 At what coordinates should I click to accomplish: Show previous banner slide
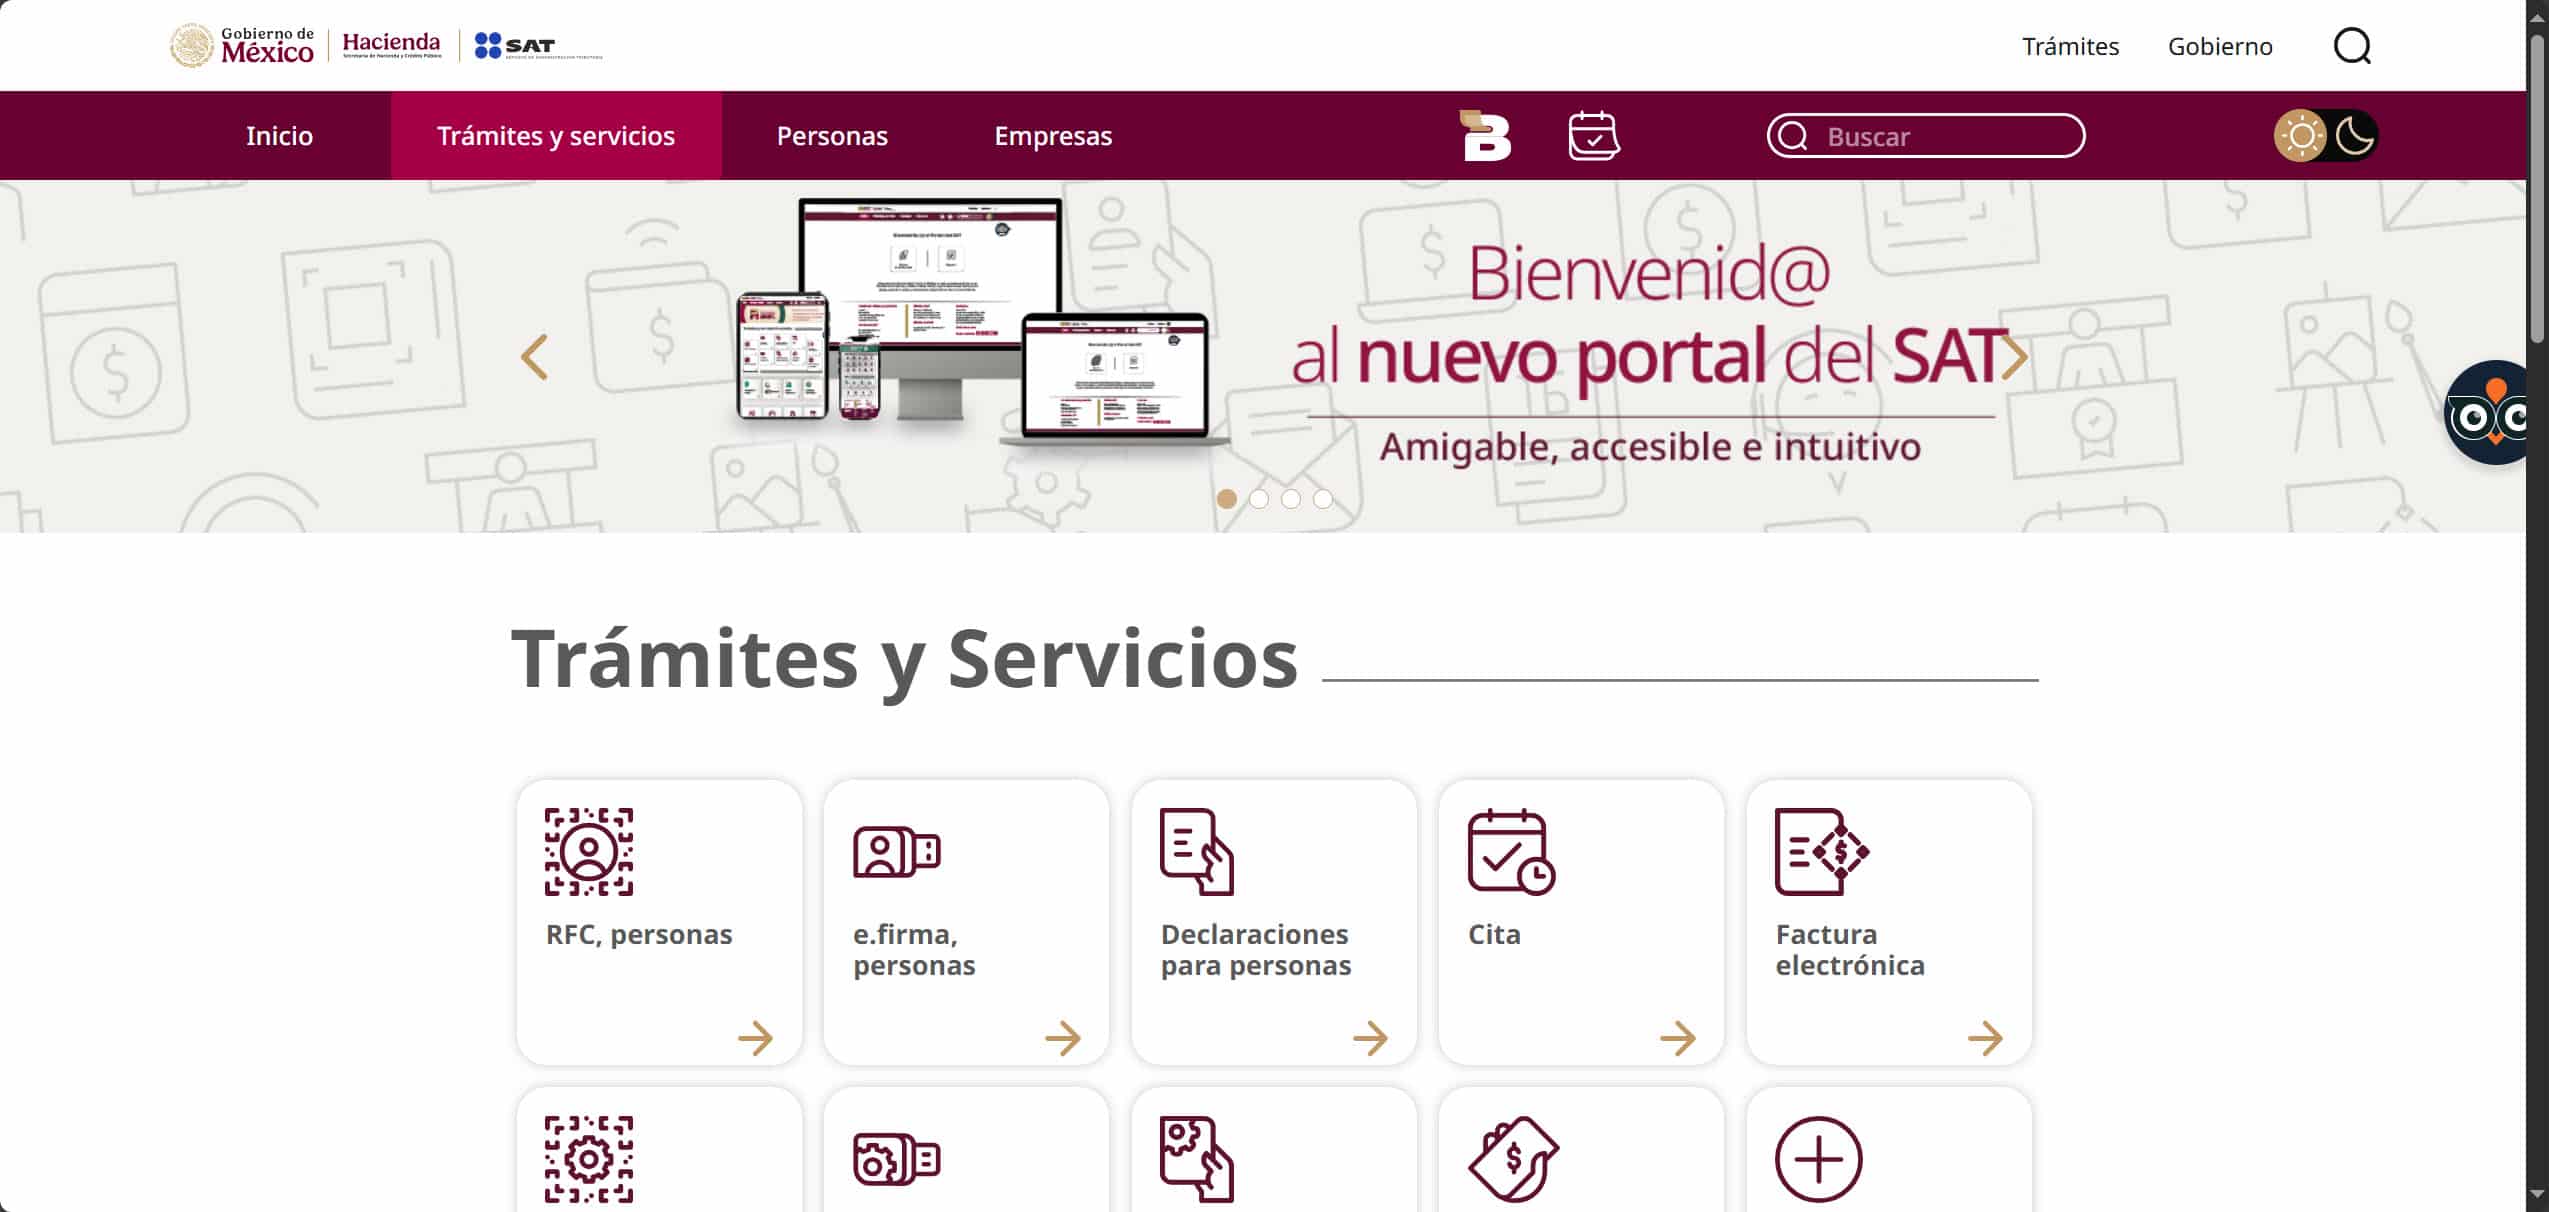point(535,357)
